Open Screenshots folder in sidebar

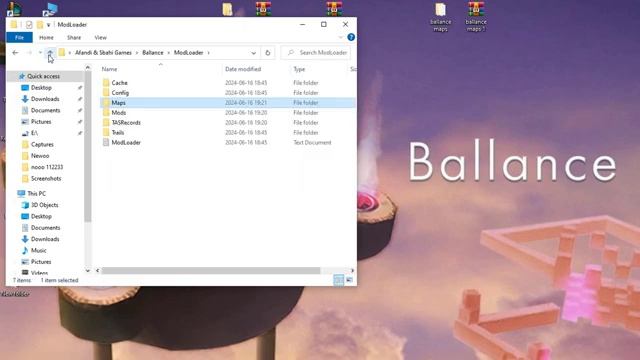[46, 178]
